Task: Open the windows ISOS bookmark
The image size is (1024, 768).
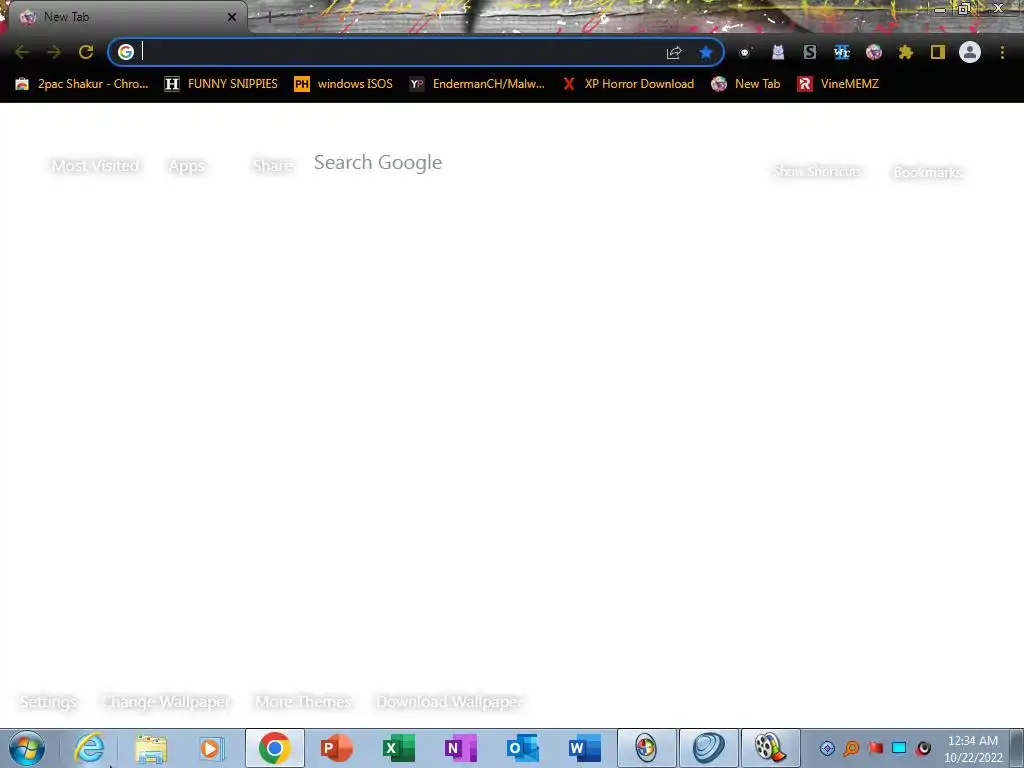Action: [x=344, y=84]
